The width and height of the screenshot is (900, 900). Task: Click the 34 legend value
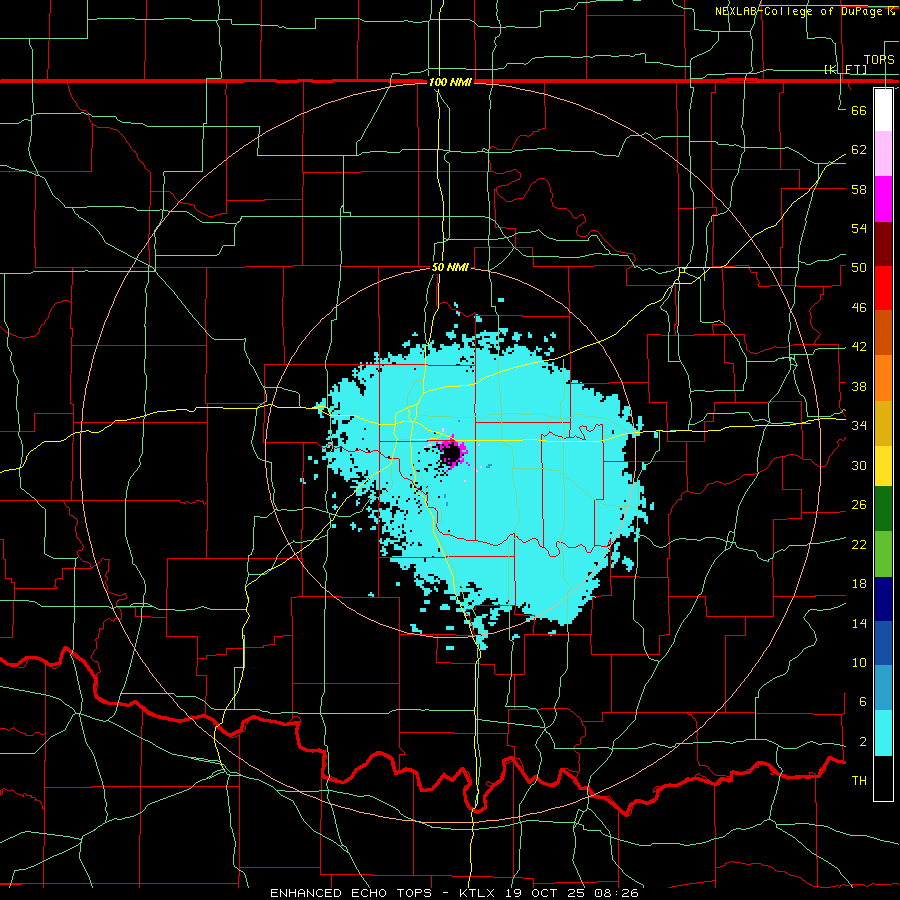pos(859,425)
